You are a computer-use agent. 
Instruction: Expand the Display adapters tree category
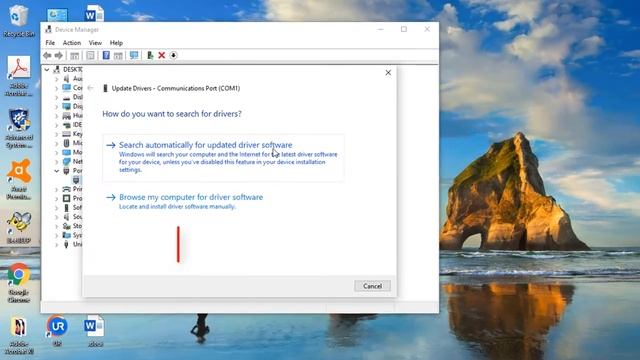pos(57,107)
